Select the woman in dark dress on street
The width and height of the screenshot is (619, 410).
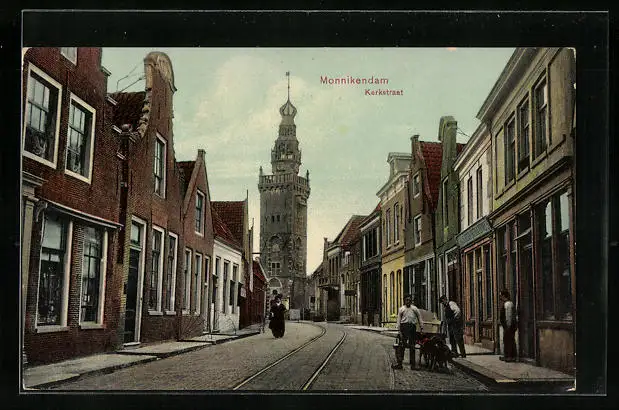pos(277,317)
